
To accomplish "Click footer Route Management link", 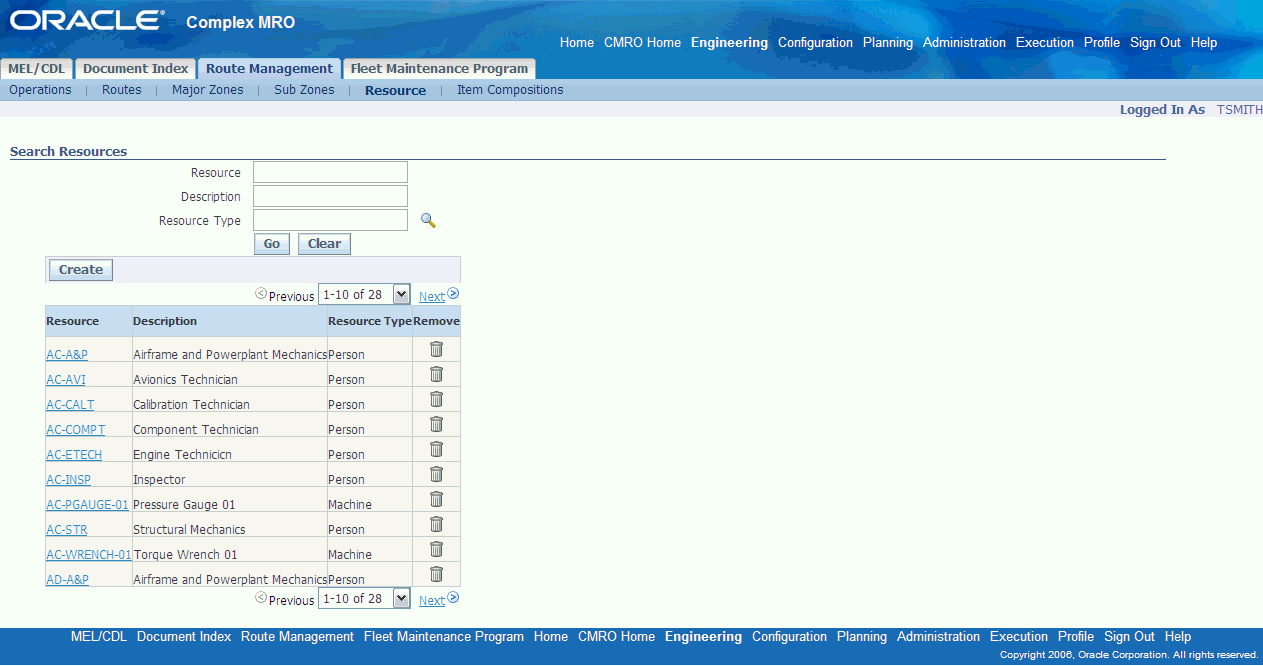I will tap(297, 637).
